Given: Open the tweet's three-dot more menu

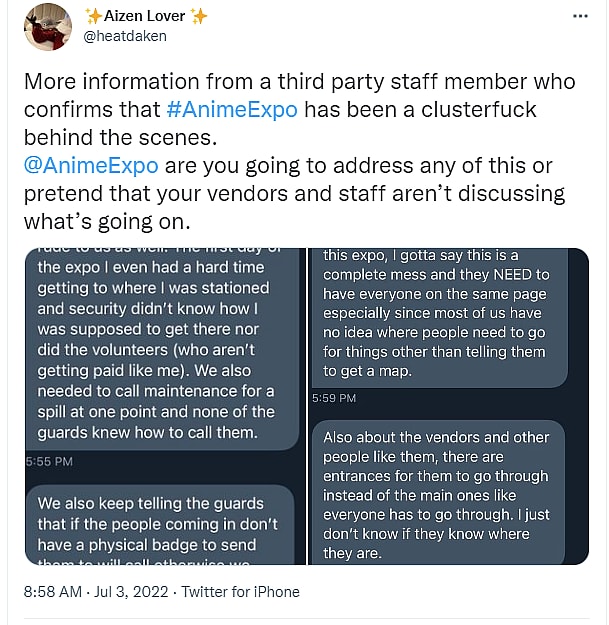Looking at the screenshot, I should click(x=580, y=17).
